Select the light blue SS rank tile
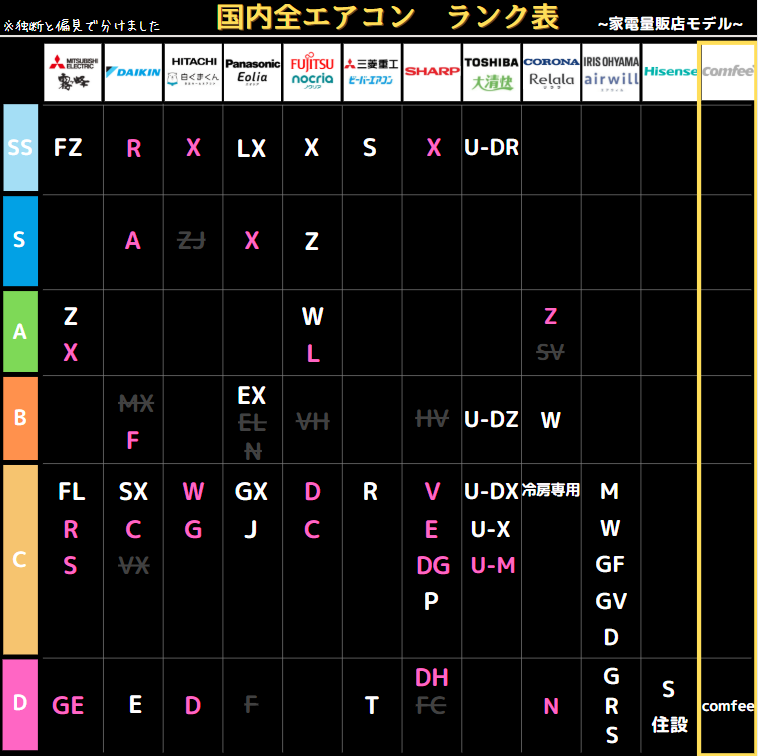758x756 pixels. (x=20, y=147)
